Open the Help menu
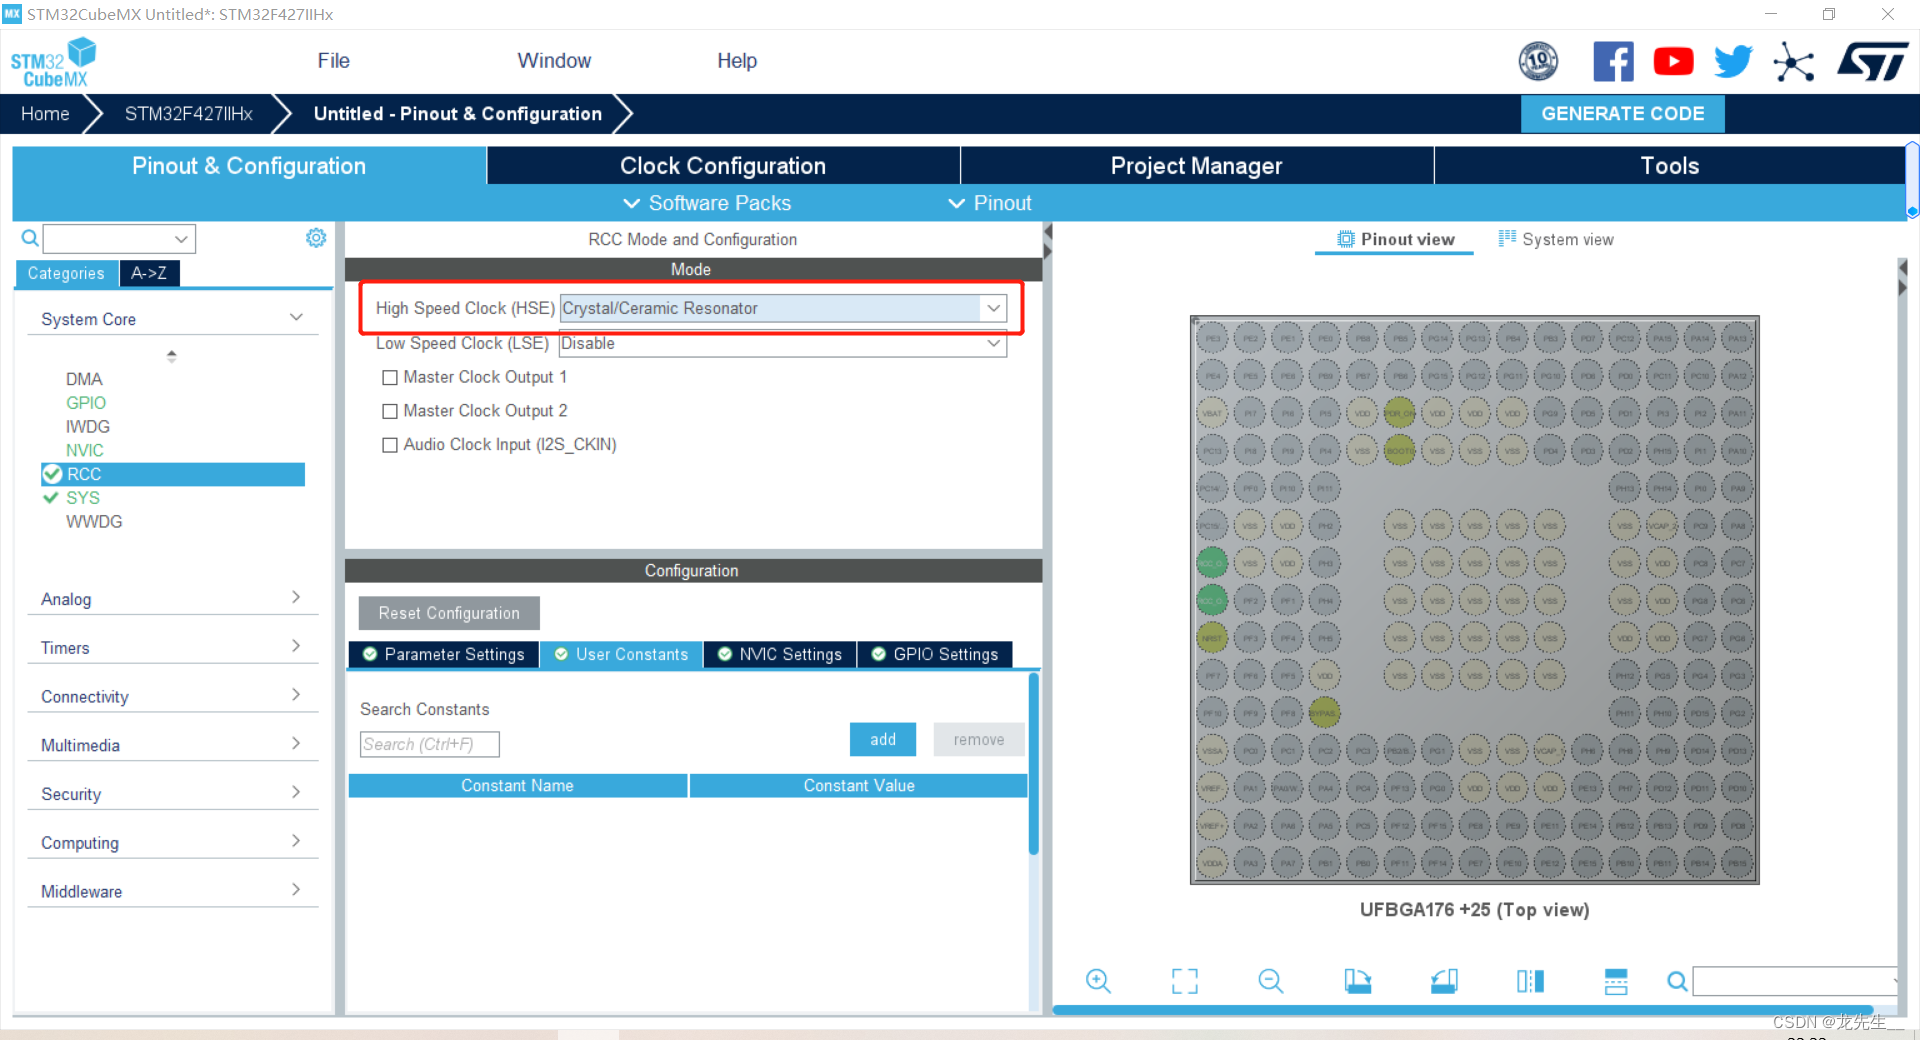The height and width of the screenshot is (1040, 1920). 737,61
